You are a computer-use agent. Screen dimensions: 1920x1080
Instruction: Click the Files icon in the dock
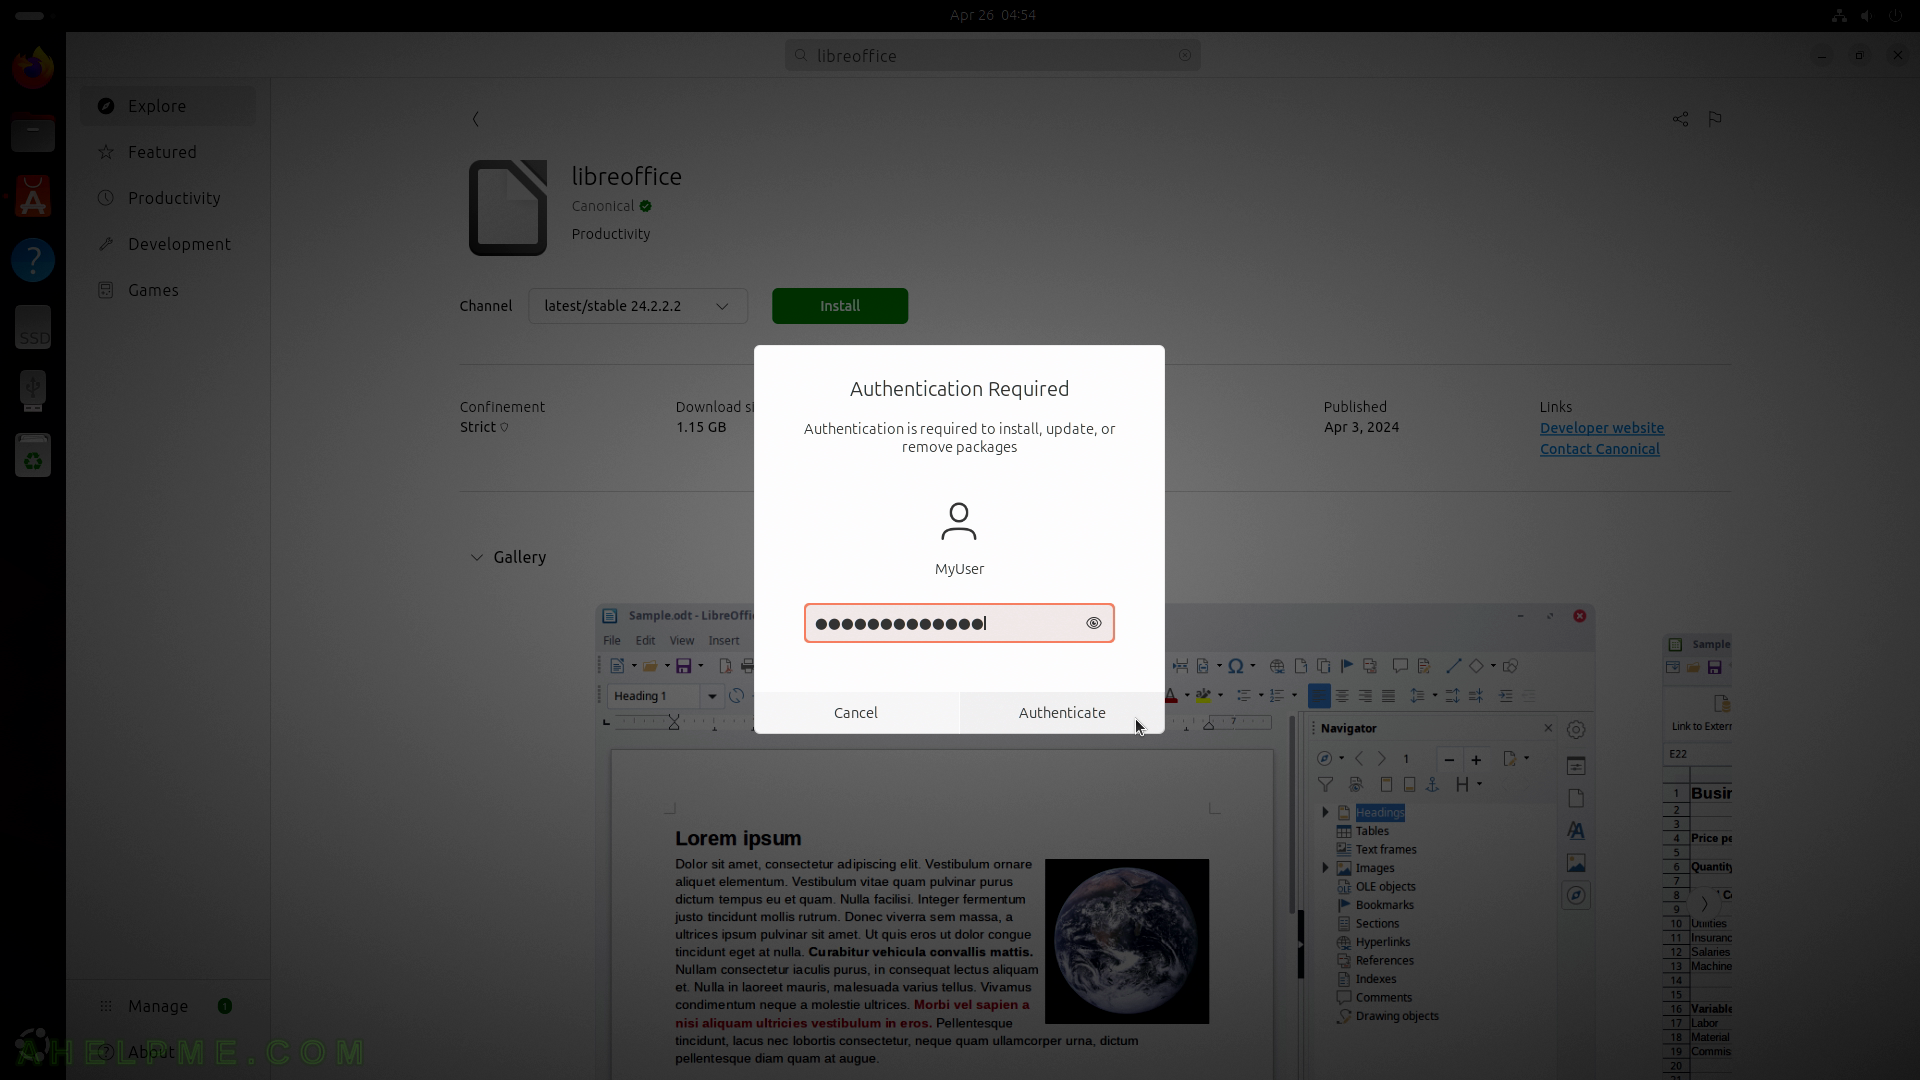pos(33,132)
